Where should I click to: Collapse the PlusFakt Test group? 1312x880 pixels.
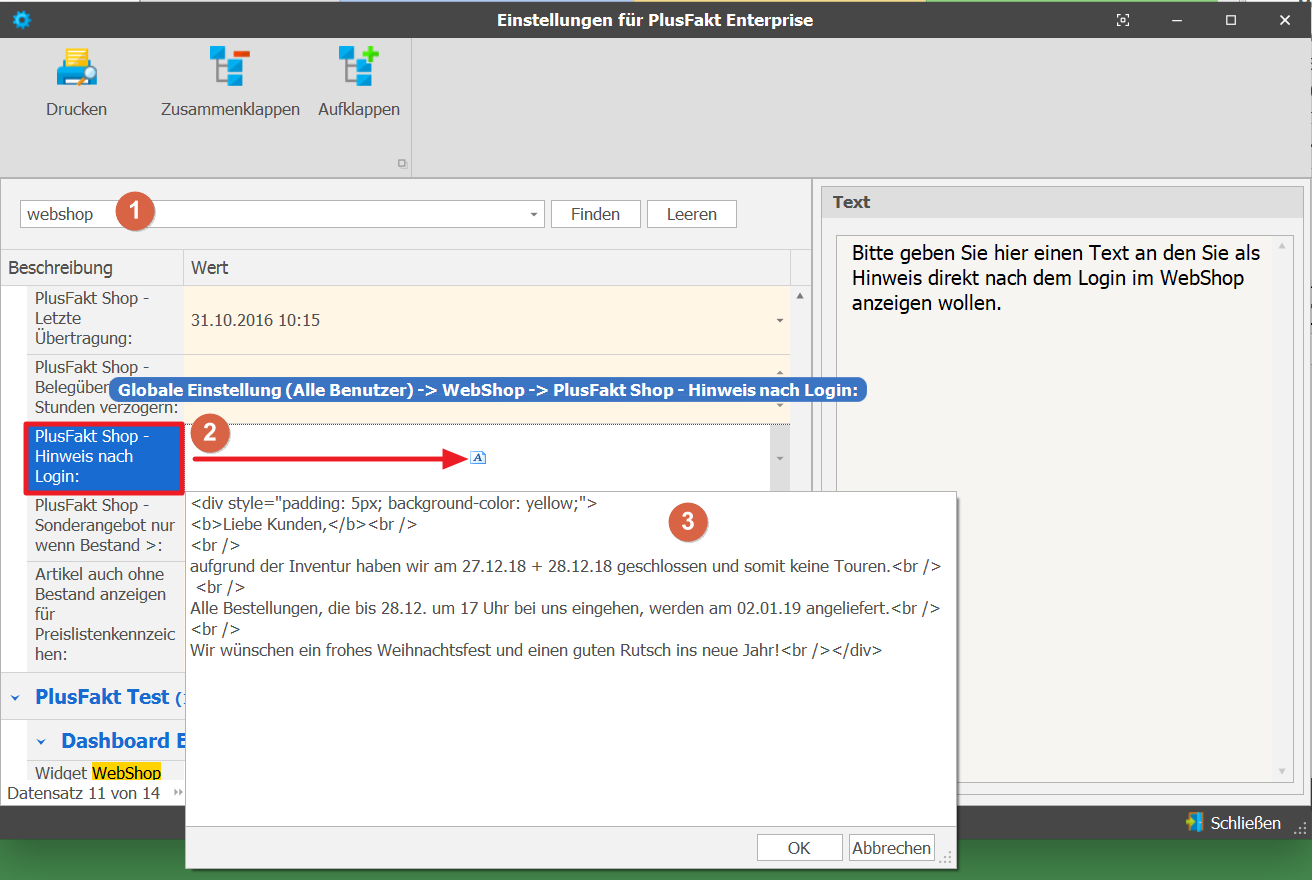pos(15,698)
